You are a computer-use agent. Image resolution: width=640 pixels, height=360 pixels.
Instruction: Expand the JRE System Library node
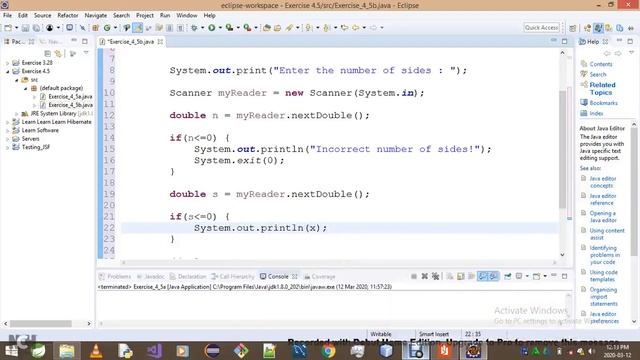tap(16, 113)
